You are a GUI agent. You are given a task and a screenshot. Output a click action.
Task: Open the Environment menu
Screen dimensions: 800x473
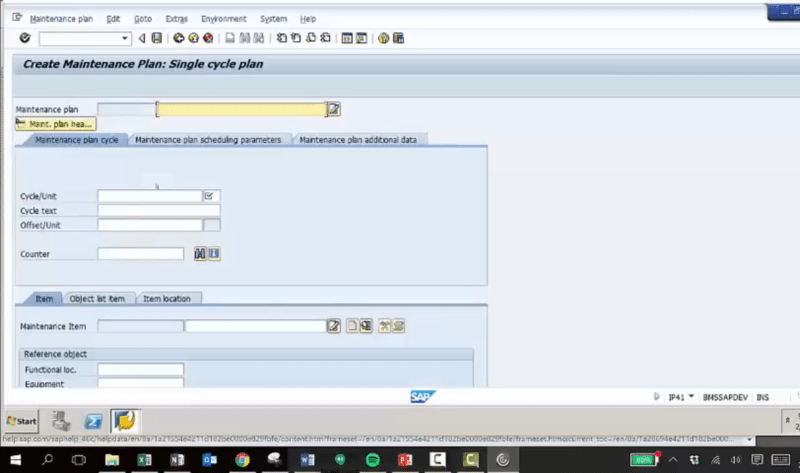(223, 19)
